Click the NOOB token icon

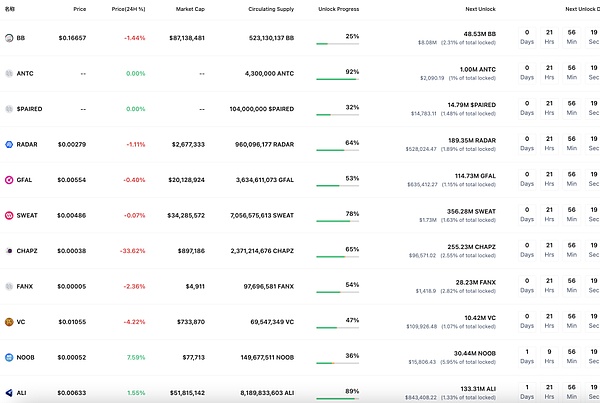[x=8, y=357]
